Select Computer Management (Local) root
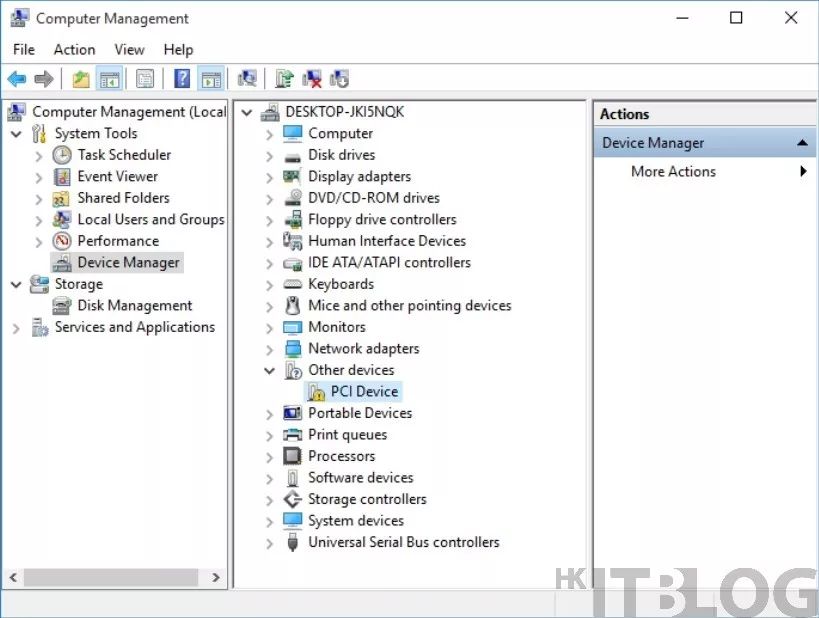Screen dimensions: 819x618 tap(130, 112)
